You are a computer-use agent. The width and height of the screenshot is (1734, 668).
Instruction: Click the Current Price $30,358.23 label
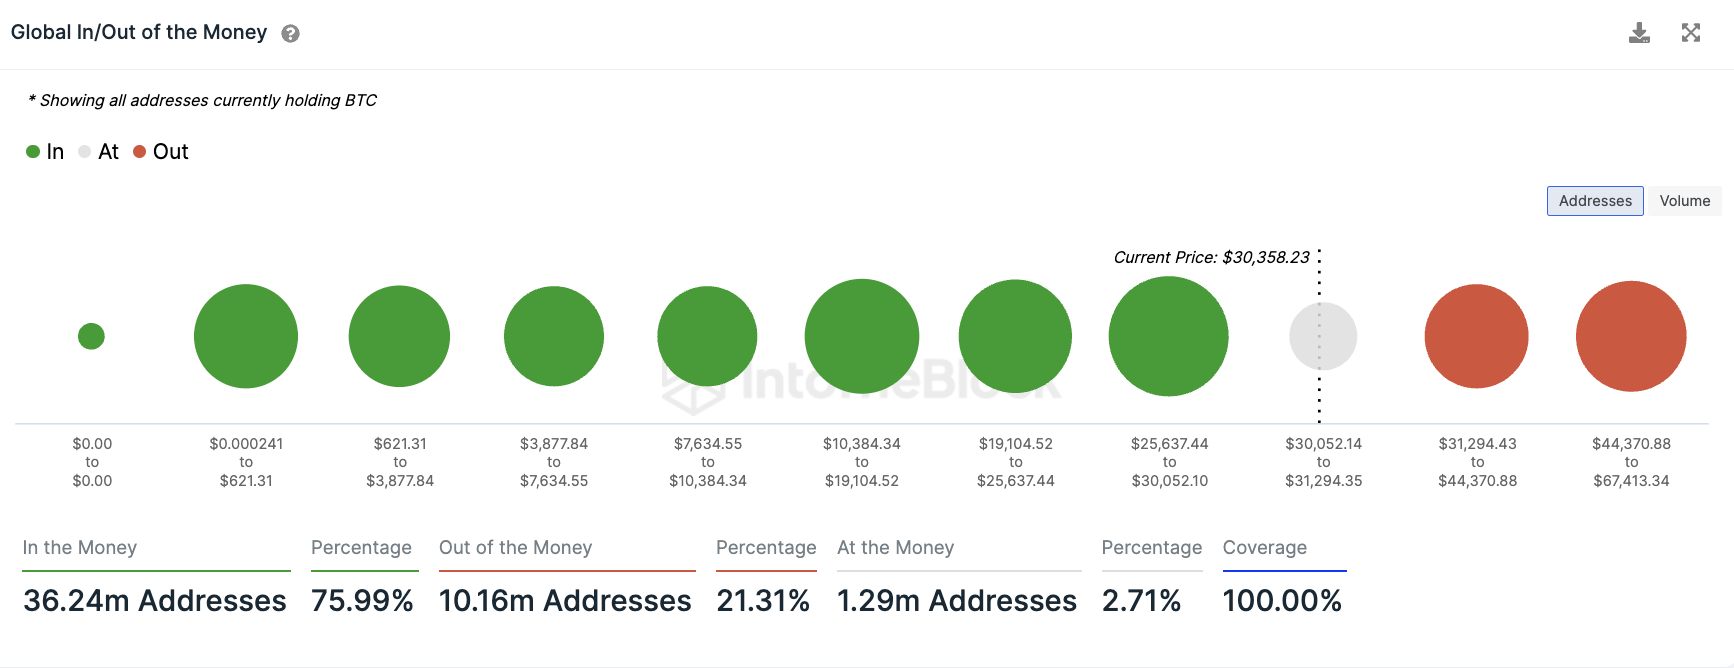click(1211, 258)
